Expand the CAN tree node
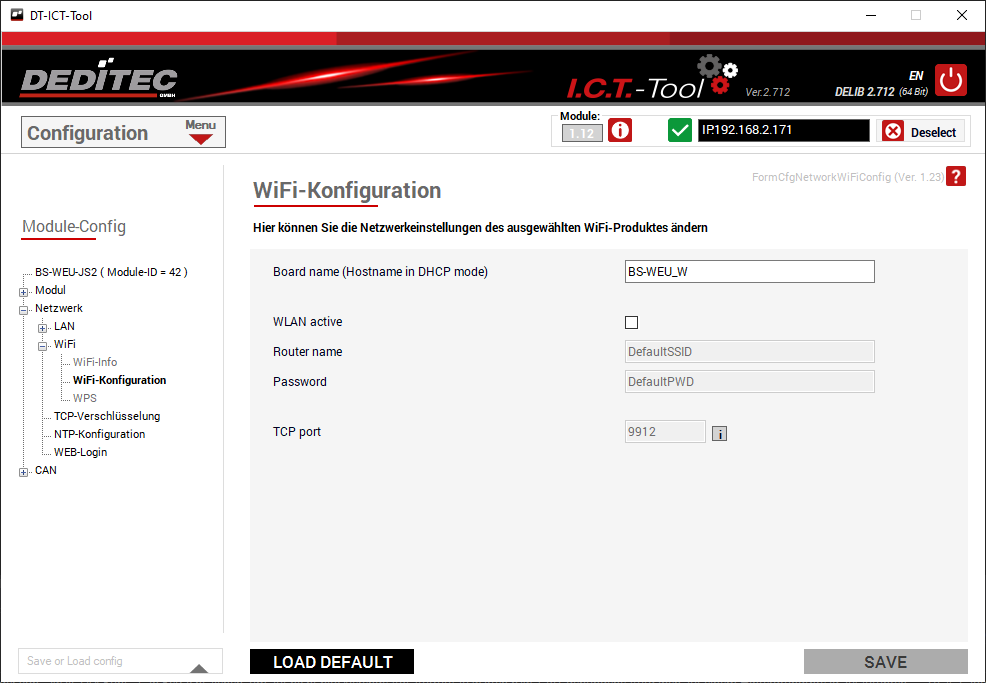This screenshot has height=683, width=986. point(24,472)
